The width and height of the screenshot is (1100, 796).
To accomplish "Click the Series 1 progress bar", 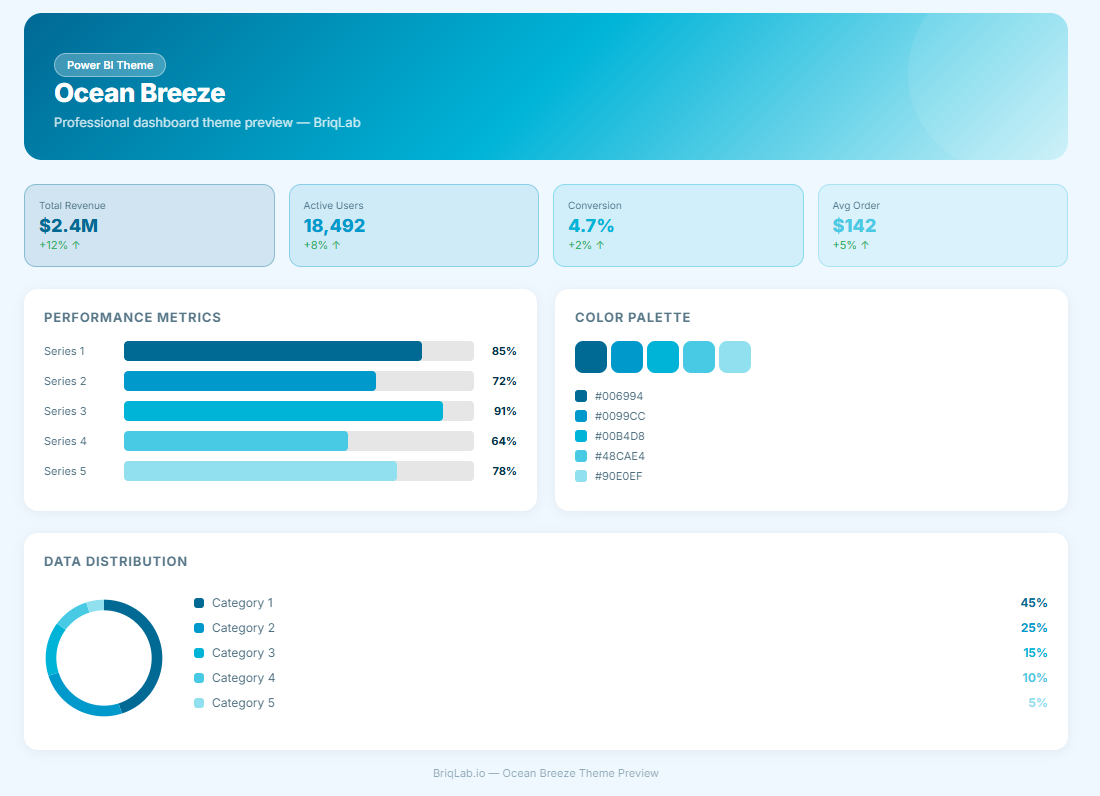I will pyautogui.click(x=298, y=351).
